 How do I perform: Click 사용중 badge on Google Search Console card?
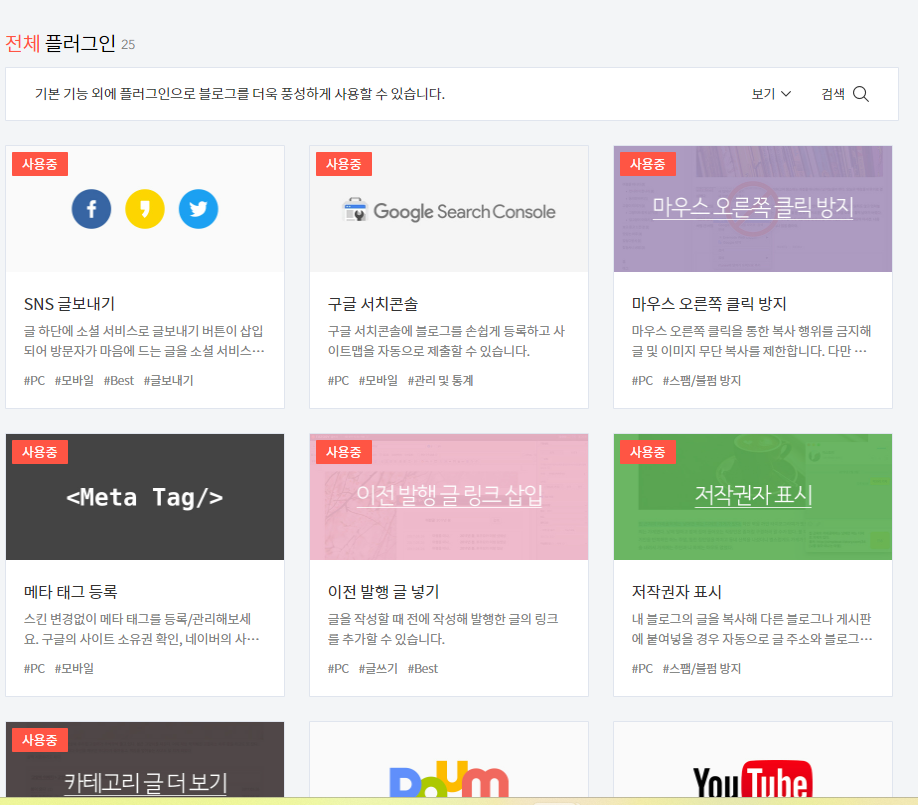tap(344, 164)
